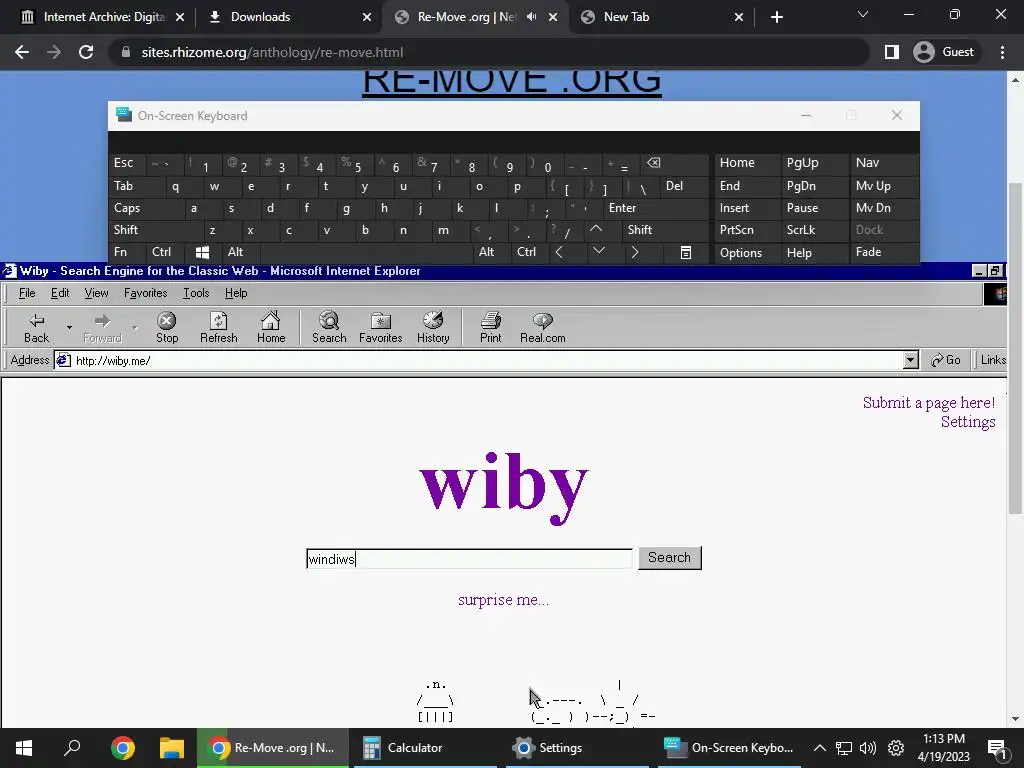The image size is (1024, 768).
Task: Click the menu key on On-Screen Keyboard
Action: tap(686, 252)
